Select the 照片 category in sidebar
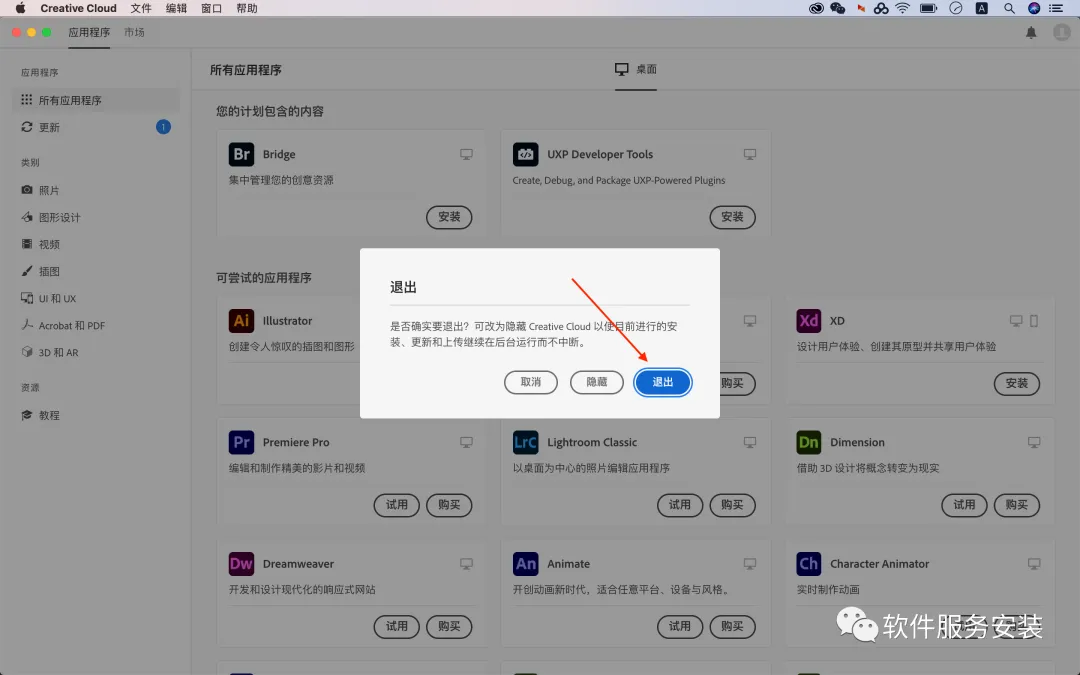 point(49,190)
